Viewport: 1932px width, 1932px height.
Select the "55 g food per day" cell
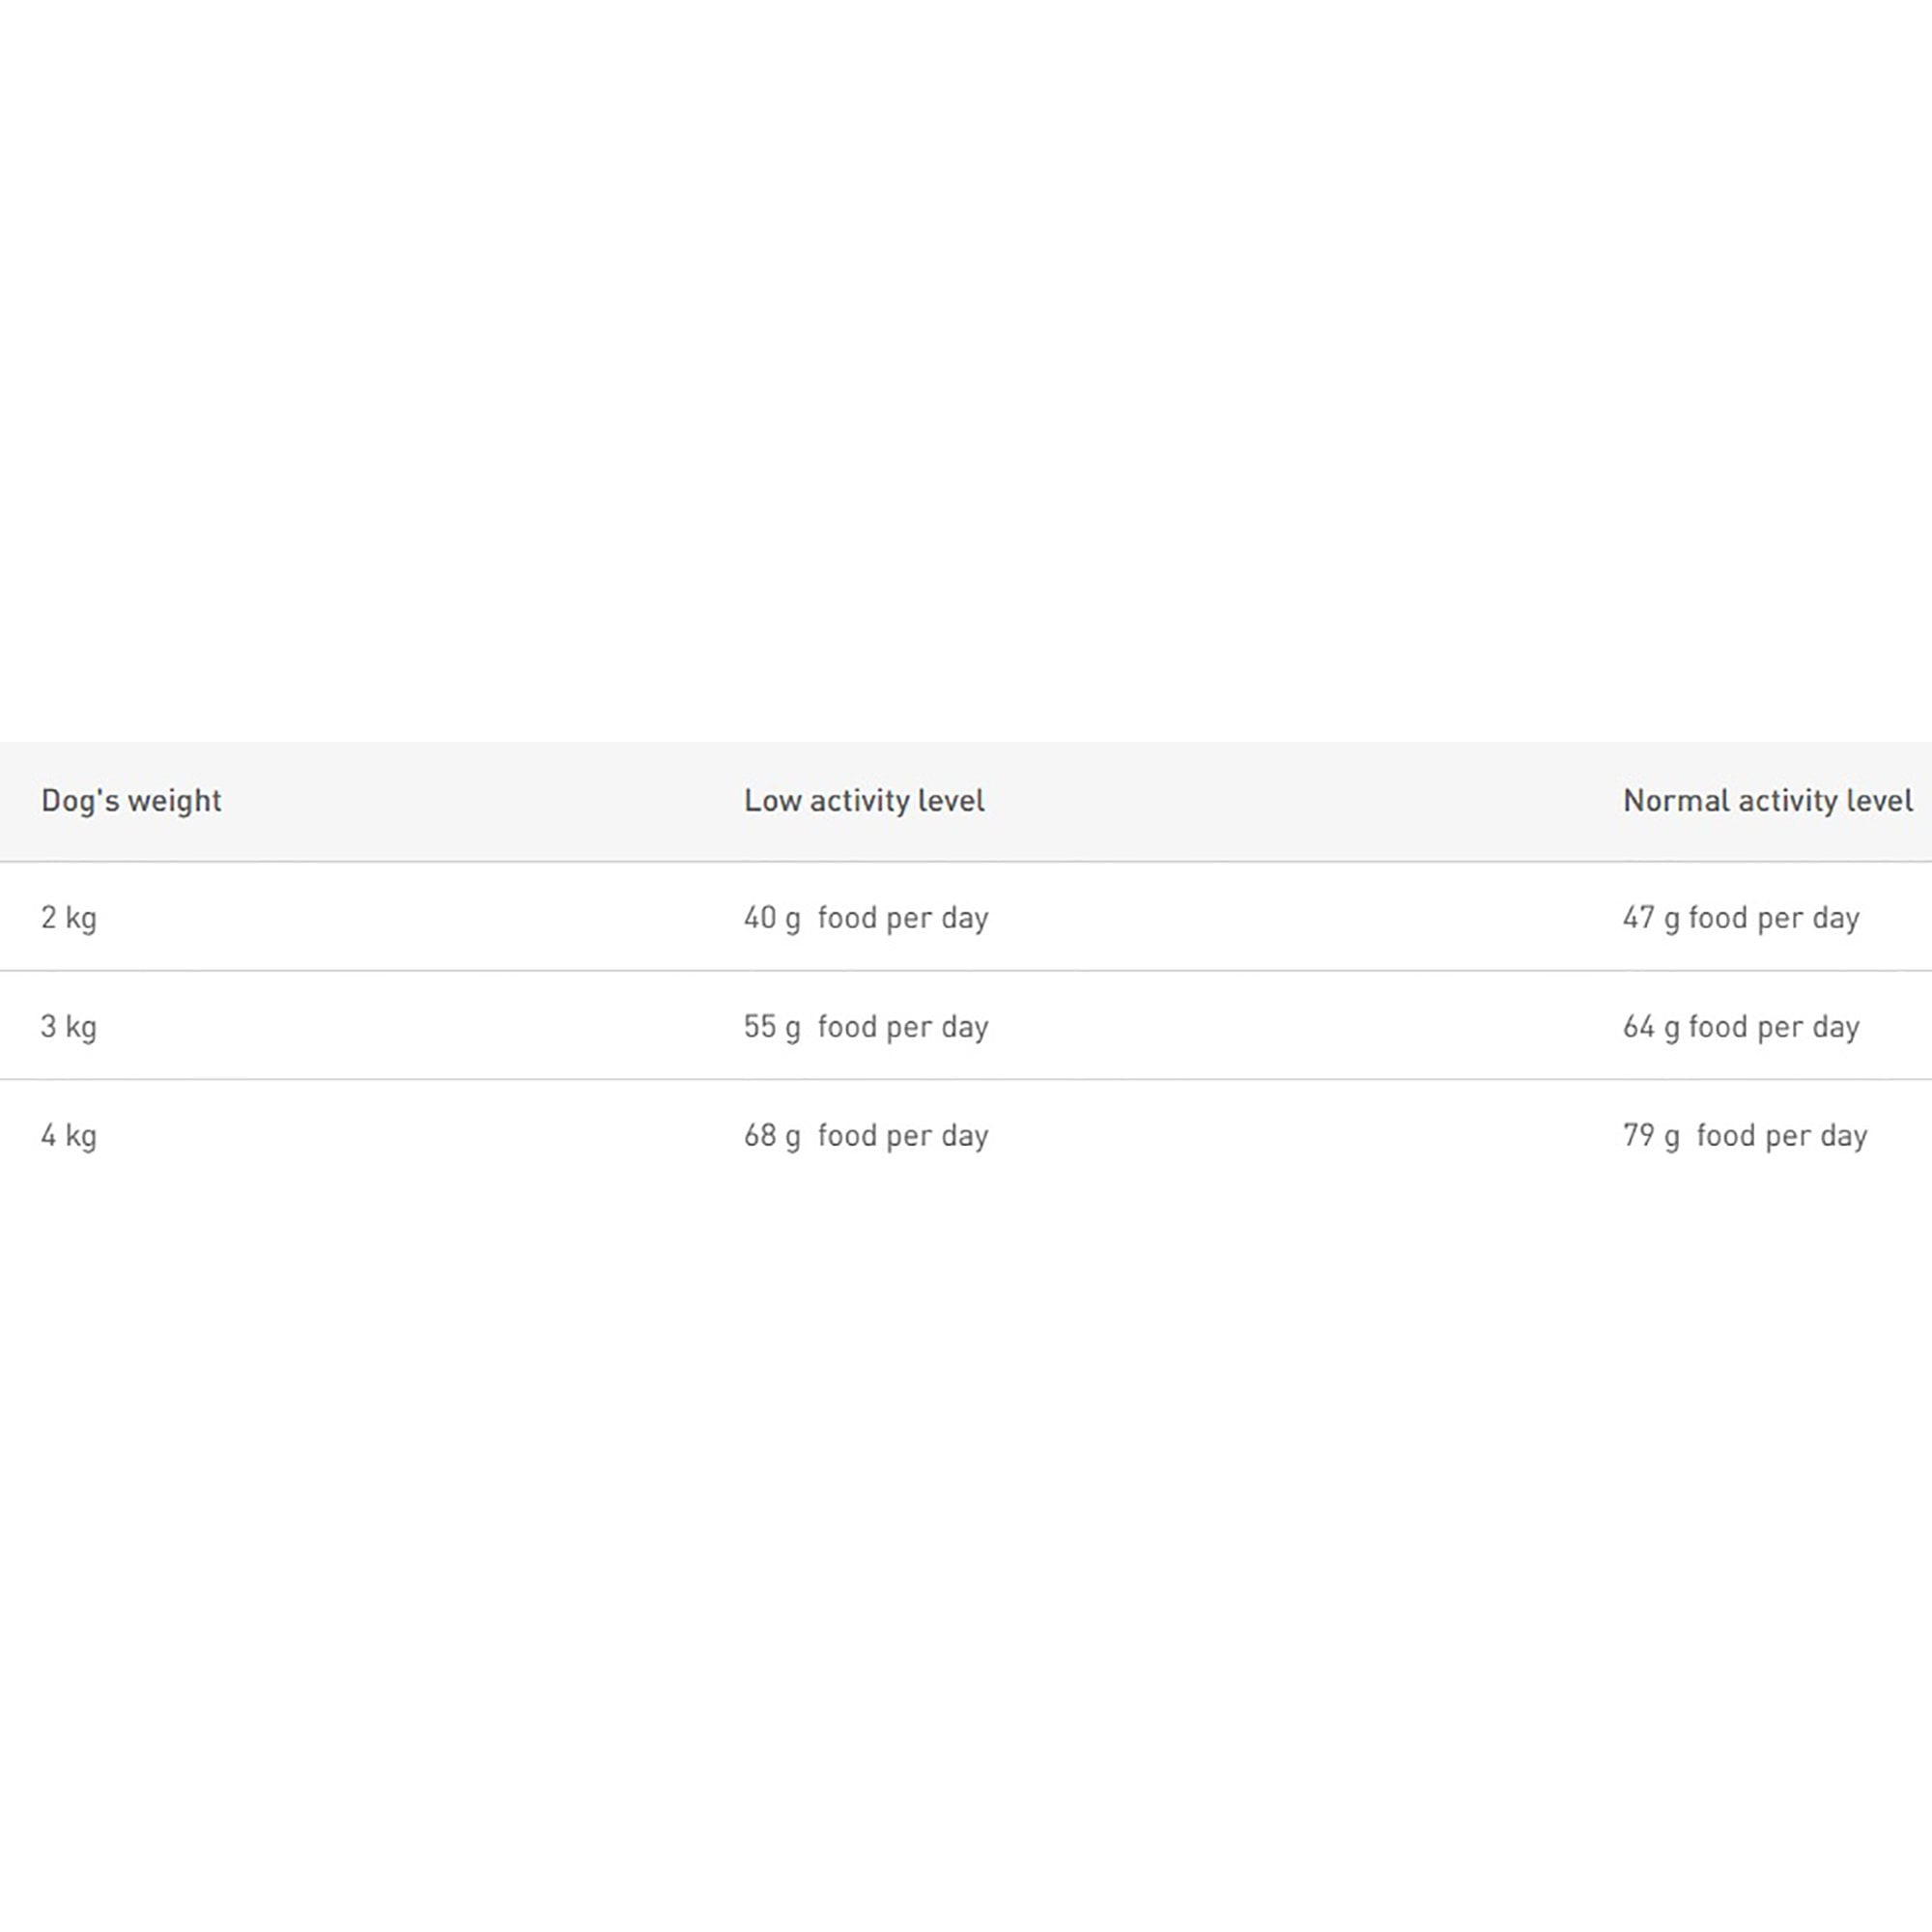click(866, 1027)
